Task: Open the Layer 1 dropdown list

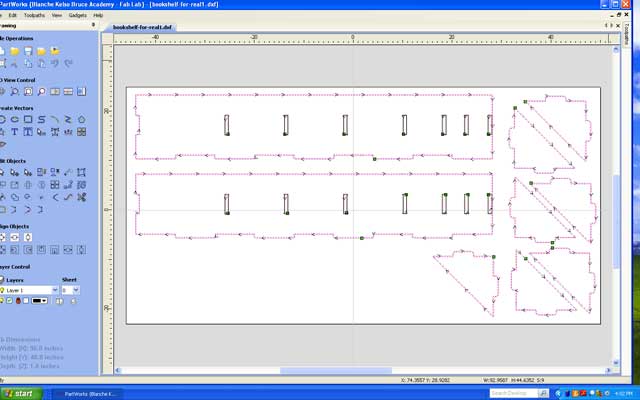Action: [55, 290]
